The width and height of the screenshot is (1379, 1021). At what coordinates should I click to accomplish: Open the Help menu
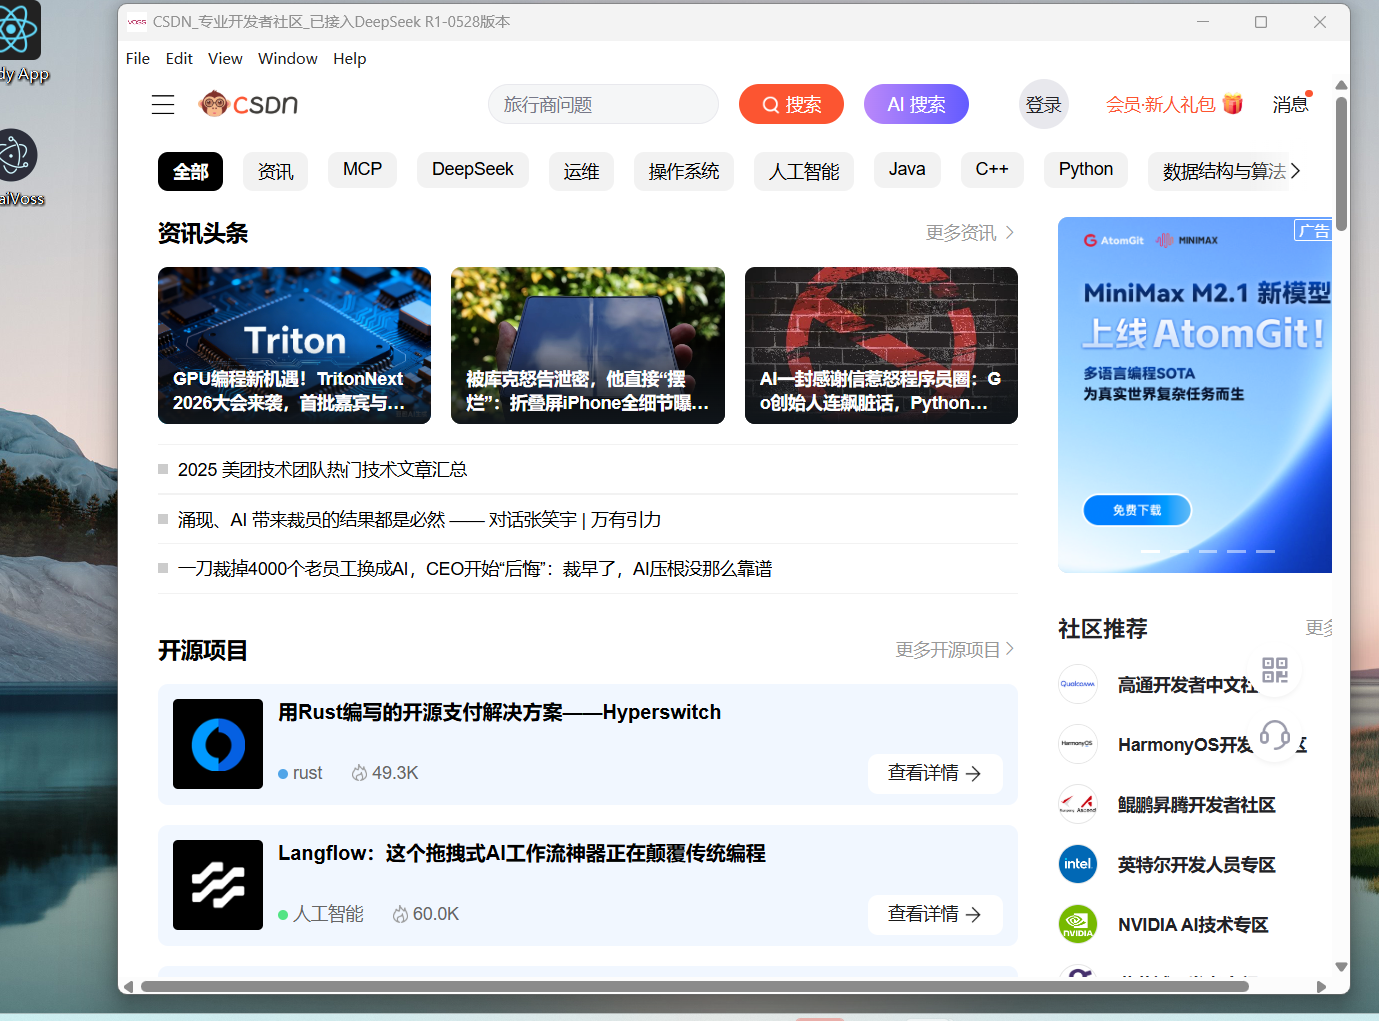350,59
